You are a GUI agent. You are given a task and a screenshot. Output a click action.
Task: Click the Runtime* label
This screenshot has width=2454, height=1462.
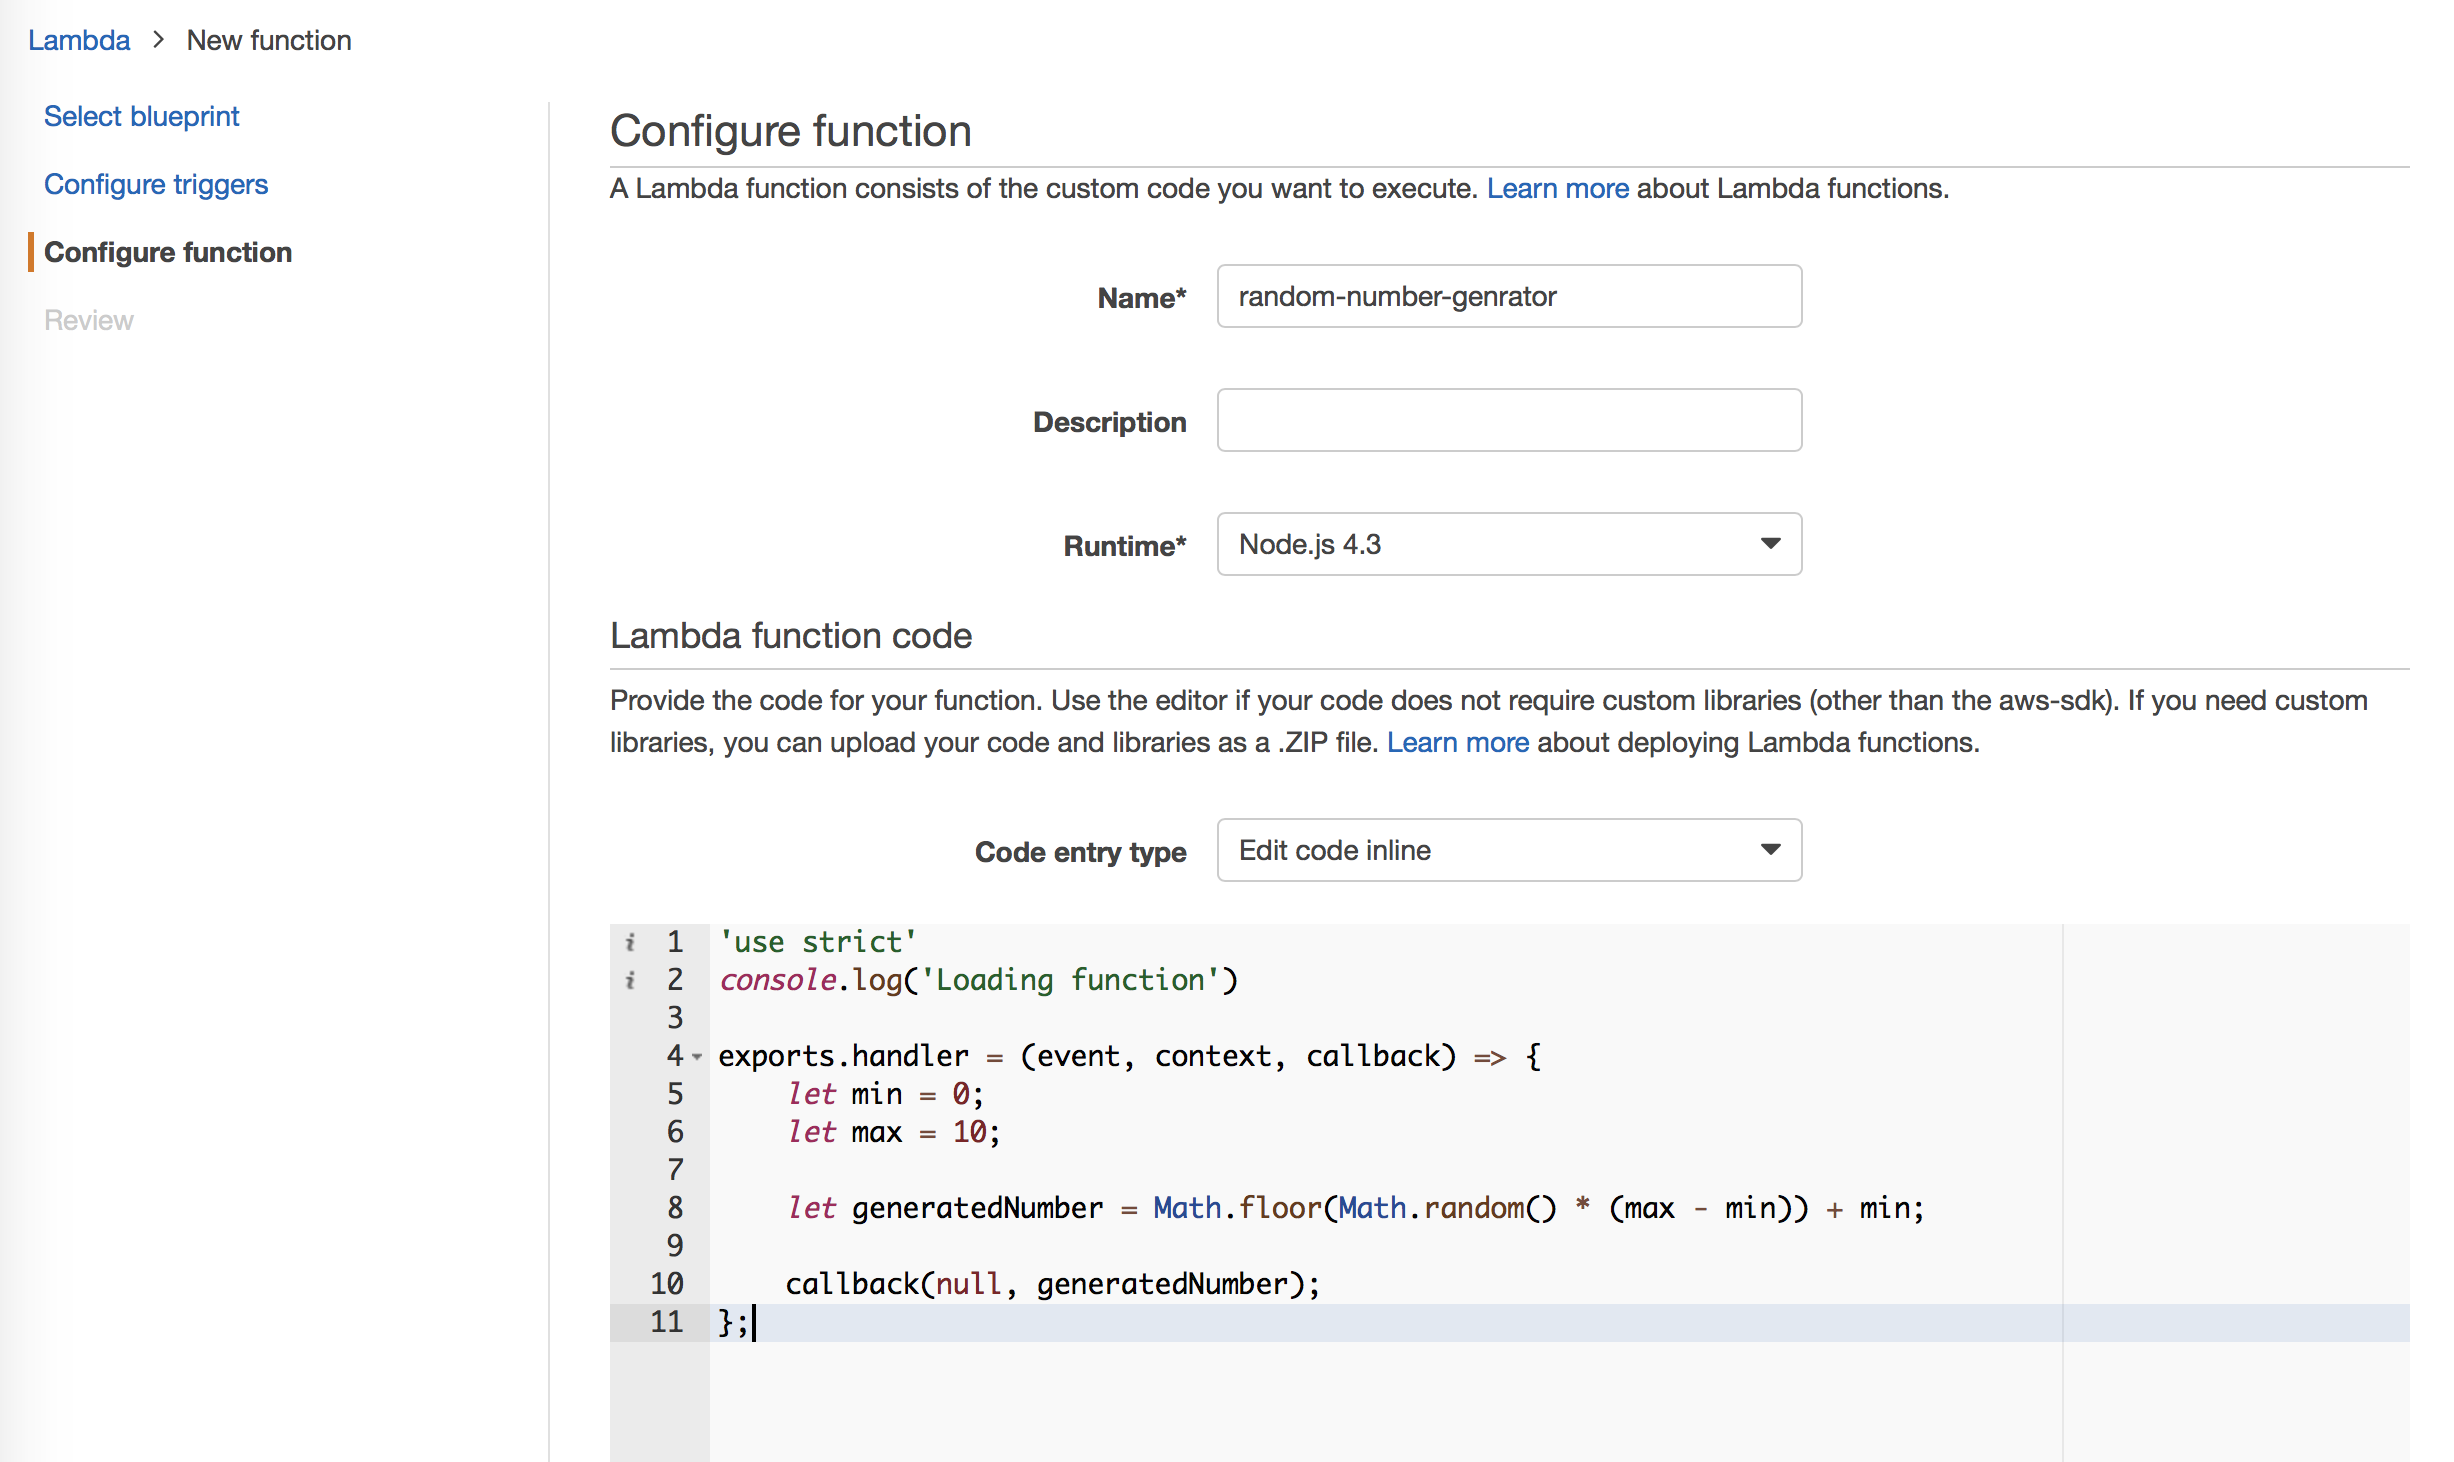[1125, 546]
